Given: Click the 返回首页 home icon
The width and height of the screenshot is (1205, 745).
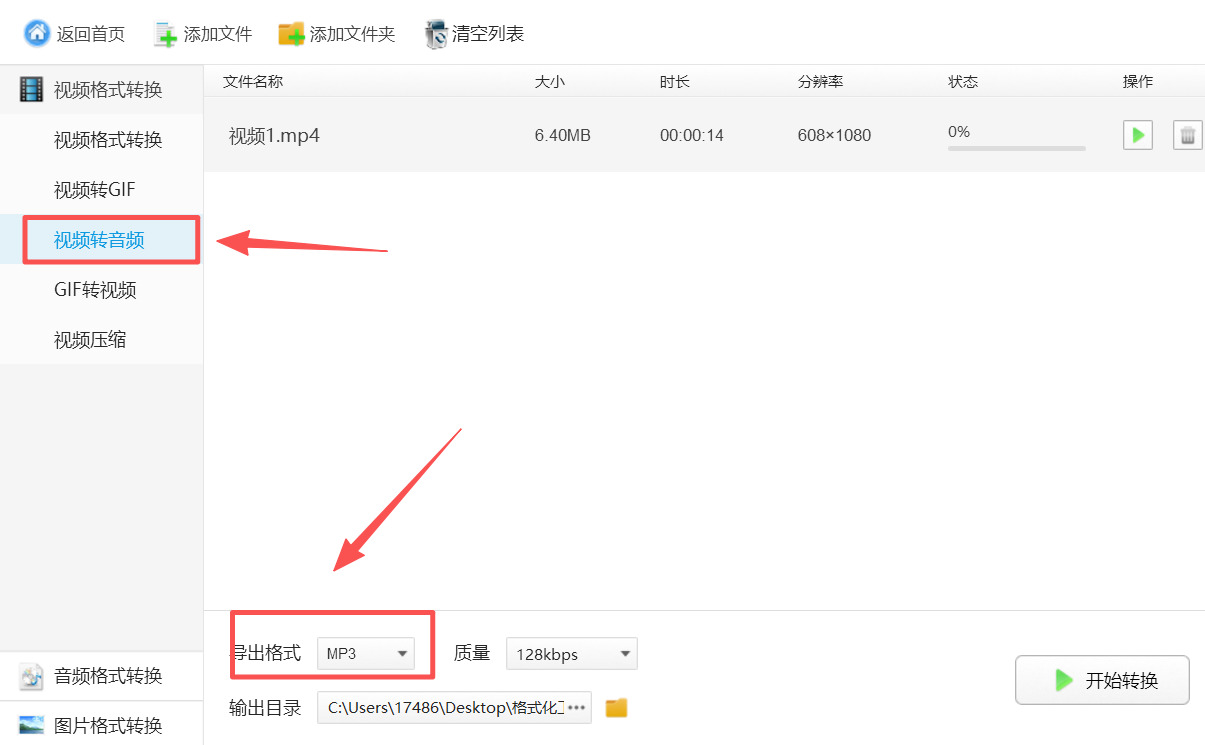Looking at the screenshot, I should tap(37, 33).
